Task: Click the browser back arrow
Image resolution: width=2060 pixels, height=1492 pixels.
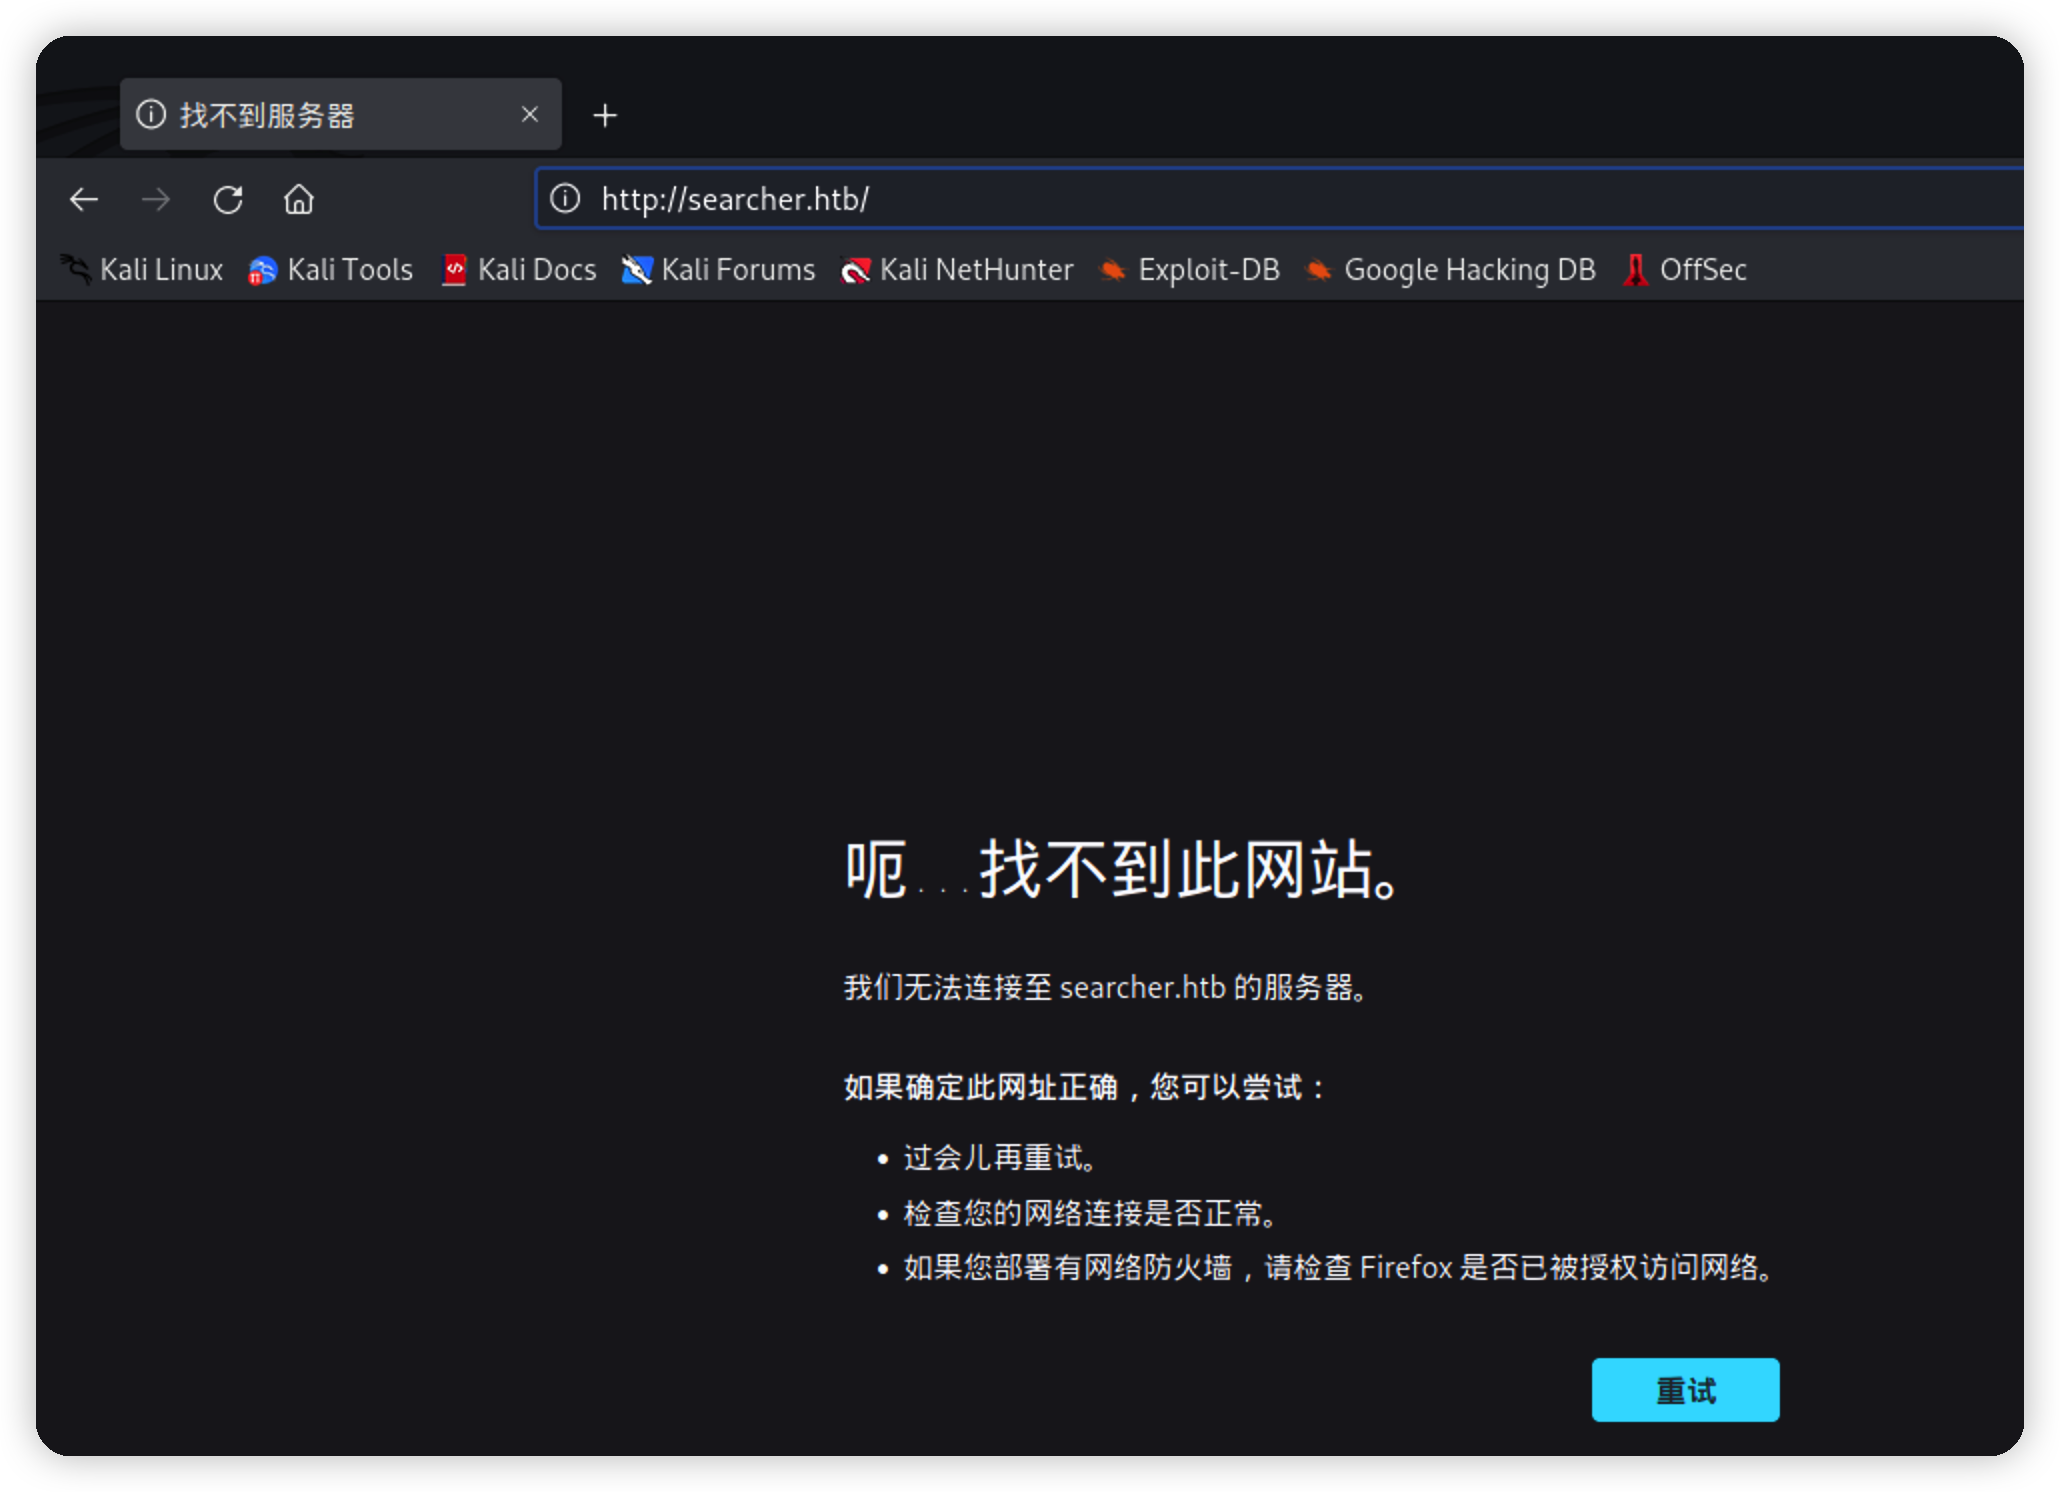Action: click(x=84, y=200)
